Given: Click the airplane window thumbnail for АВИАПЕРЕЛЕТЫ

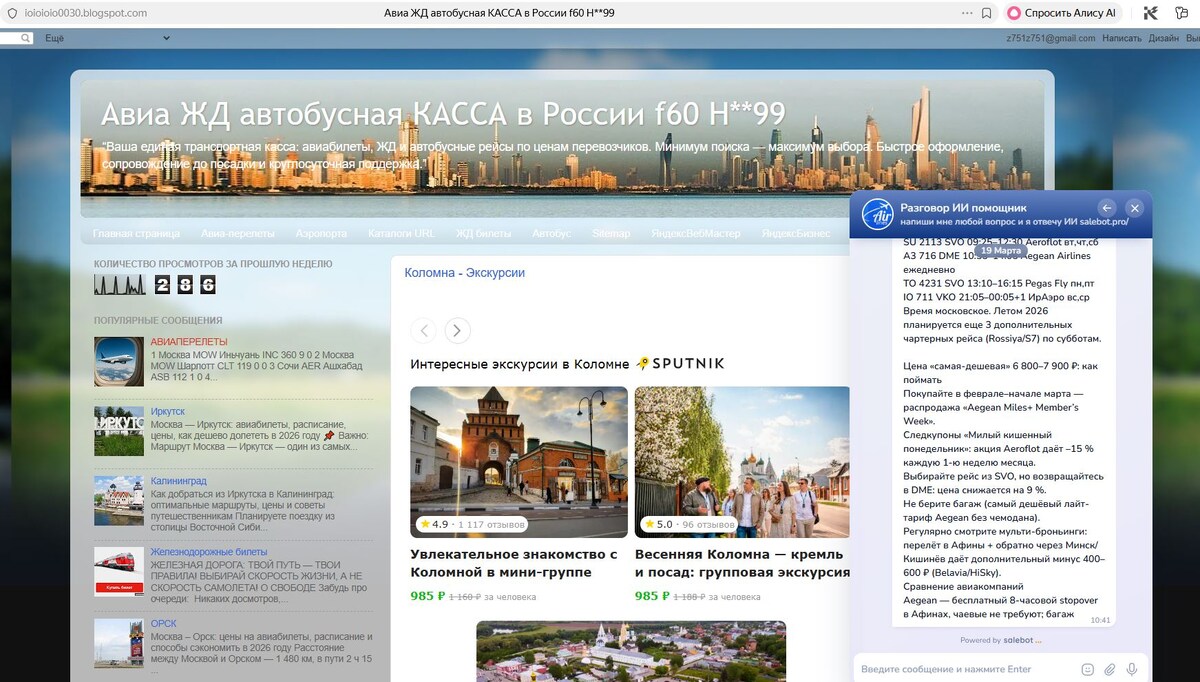Looking at the screenshot, I should click(119, 362).
